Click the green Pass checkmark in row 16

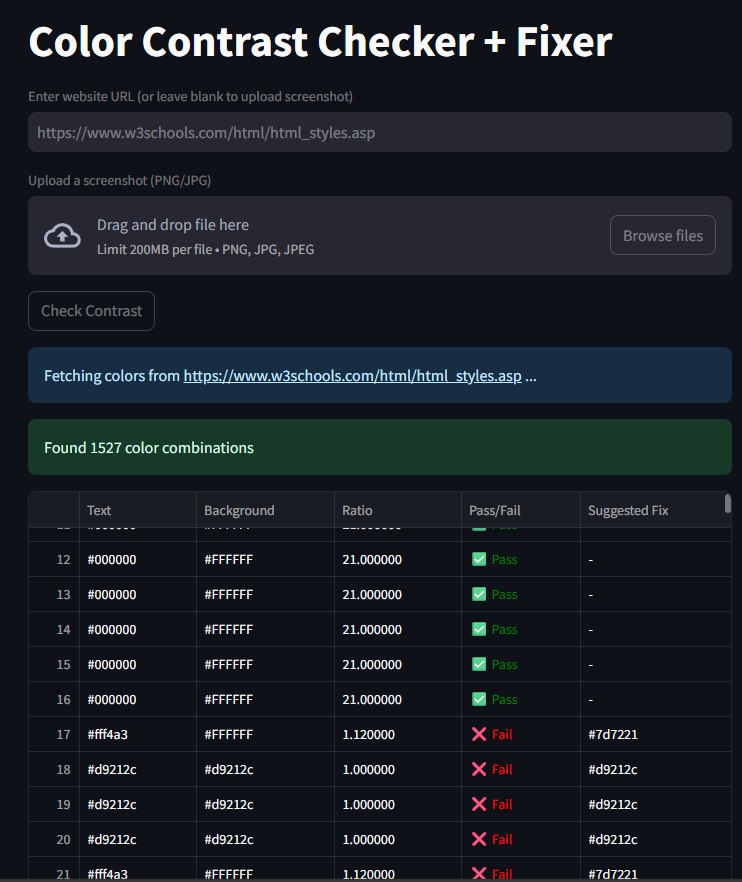[479, 699]
